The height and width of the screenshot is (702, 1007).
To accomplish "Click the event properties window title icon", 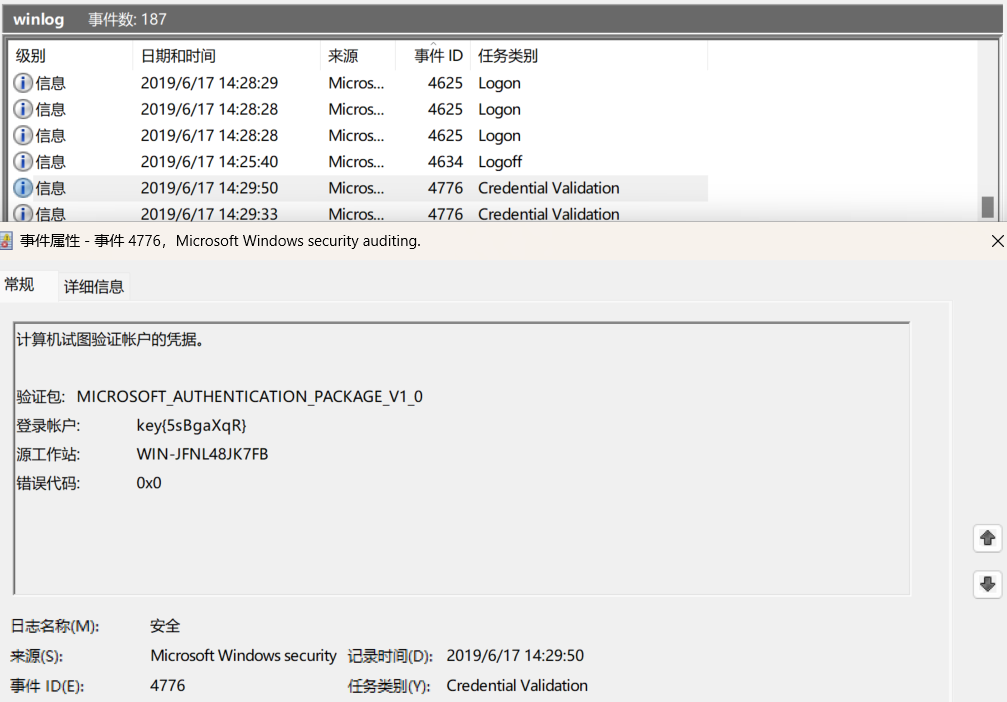I will (x=6, y=241).
